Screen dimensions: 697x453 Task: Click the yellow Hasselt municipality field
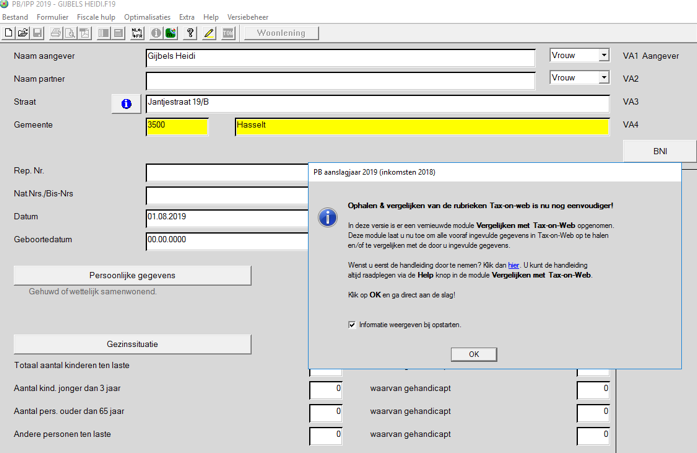click(421, 126)
